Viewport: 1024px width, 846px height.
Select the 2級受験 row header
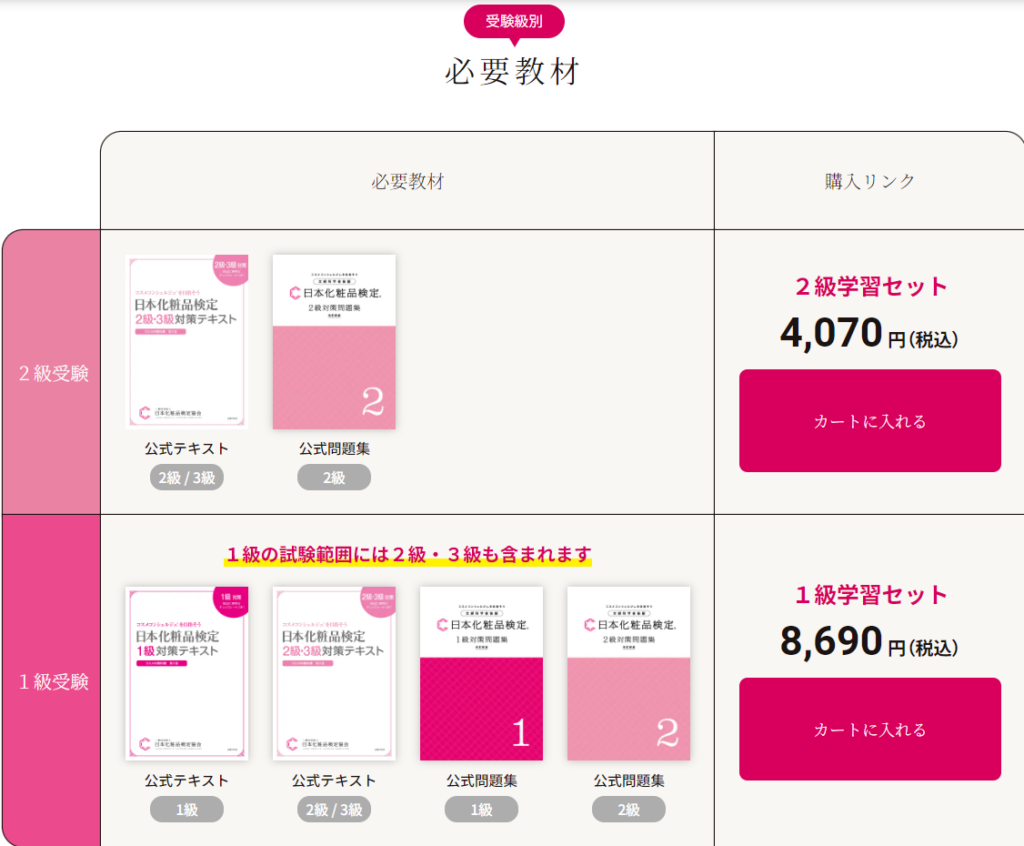[52, 372]
